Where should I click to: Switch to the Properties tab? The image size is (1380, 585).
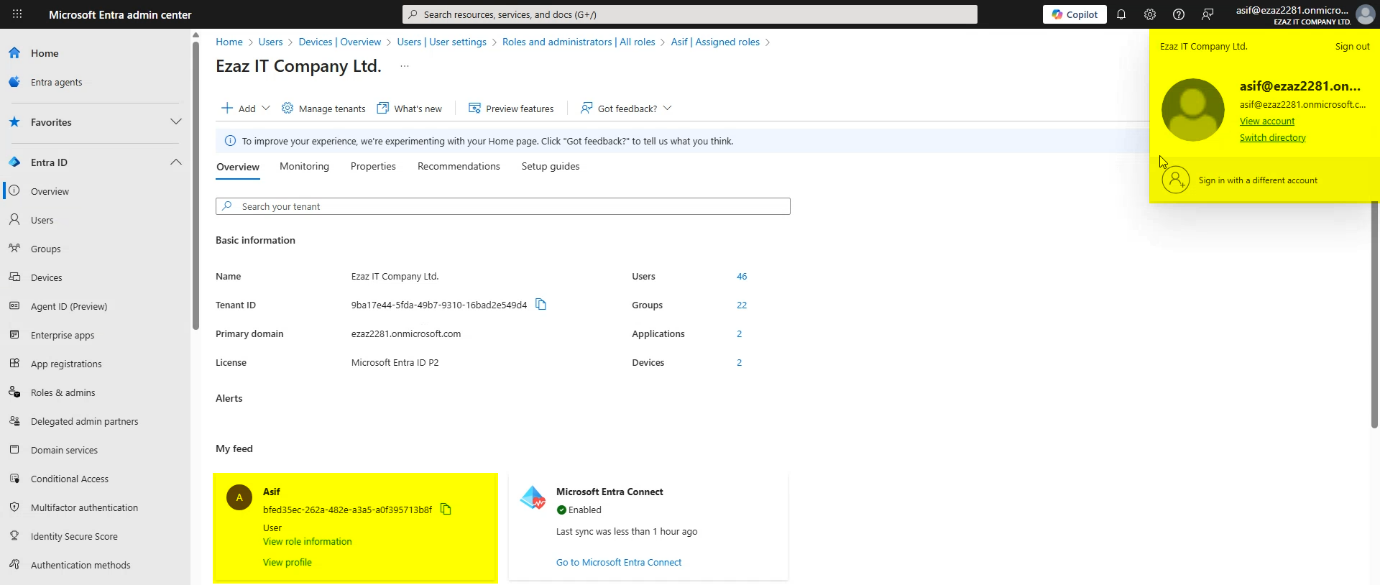[373, 166]
